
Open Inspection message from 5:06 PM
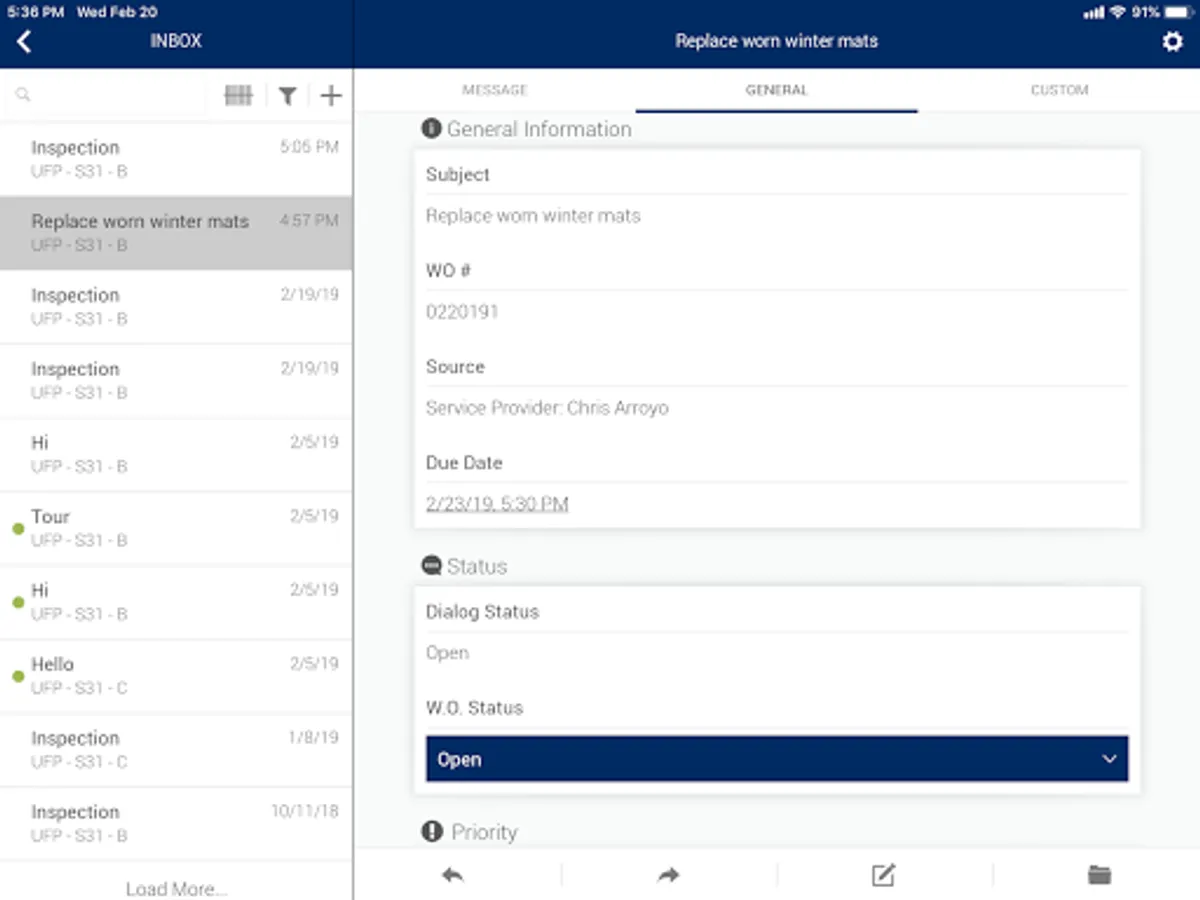click(x=176, y=159)
